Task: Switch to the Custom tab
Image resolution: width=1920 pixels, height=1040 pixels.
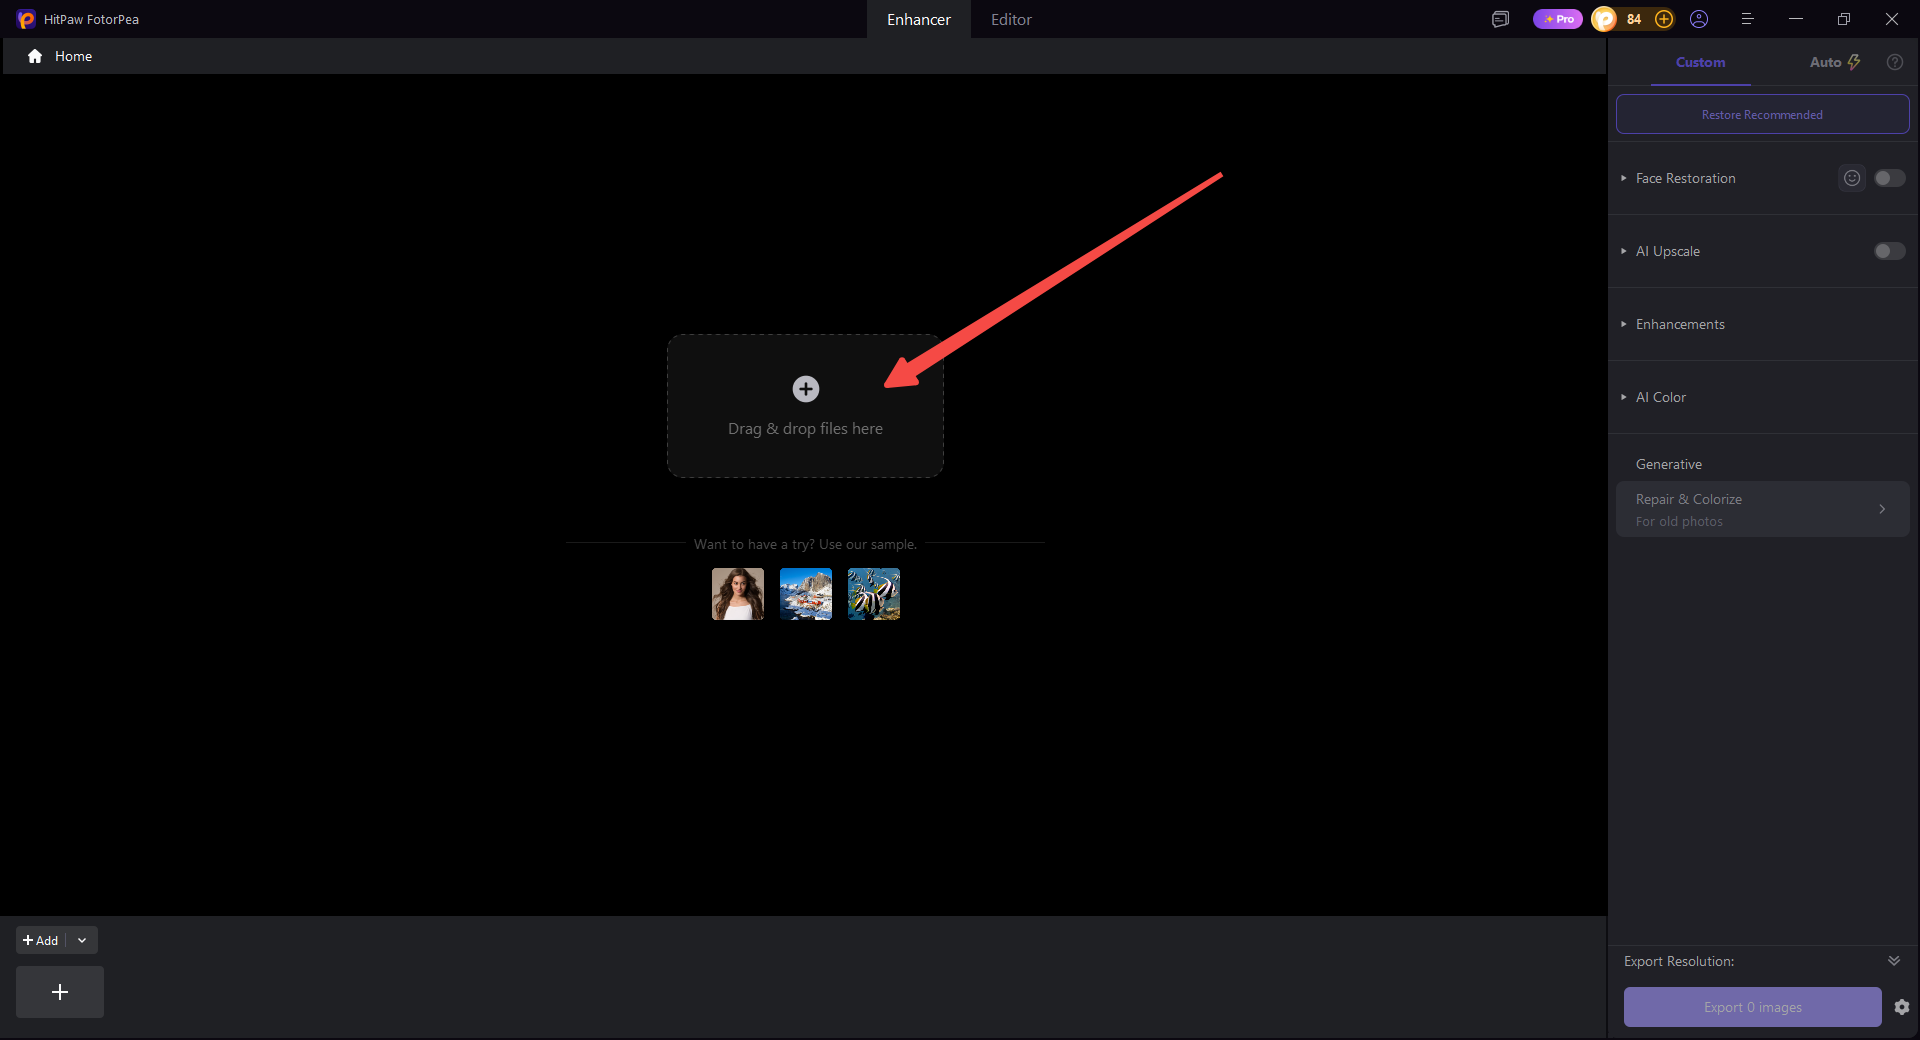Action: 1700,62
